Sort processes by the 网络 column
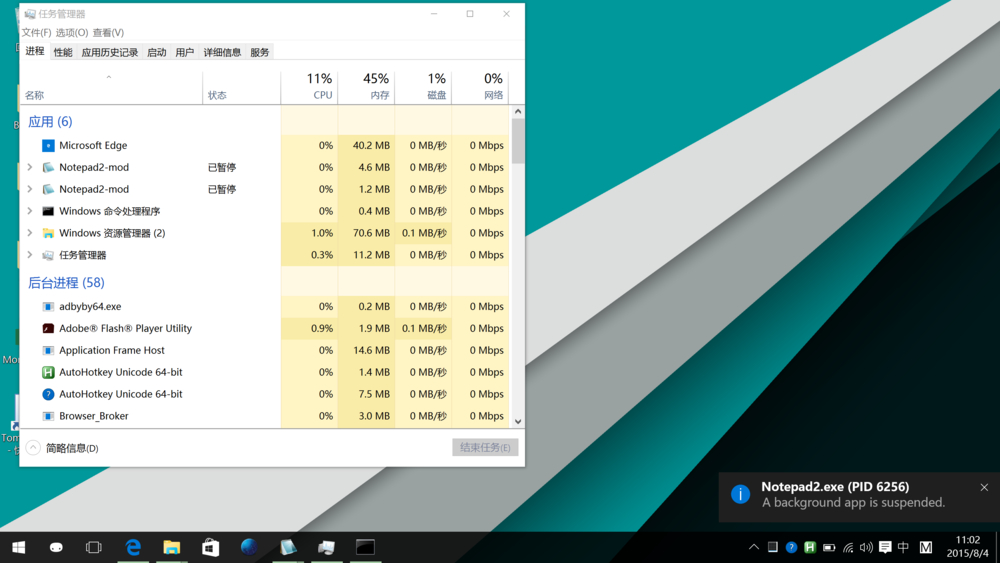Image resolution: width=1000 pixels, height=563 pixels. (480, 86)
